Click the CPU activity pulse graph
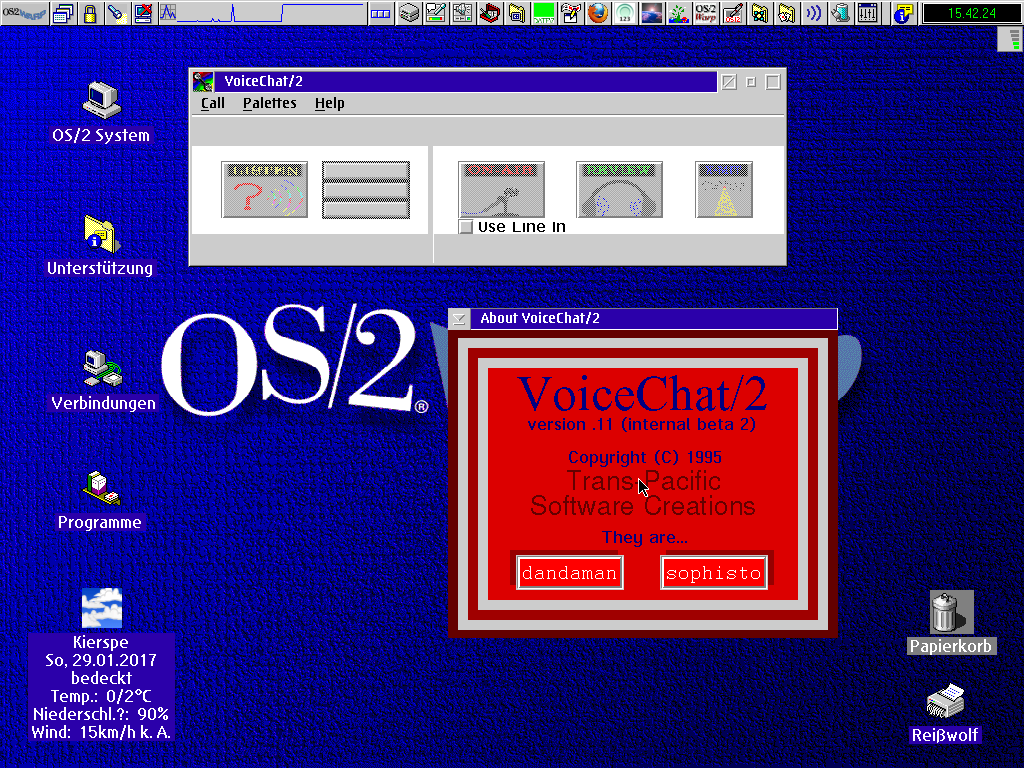 [x=261, y=13]
